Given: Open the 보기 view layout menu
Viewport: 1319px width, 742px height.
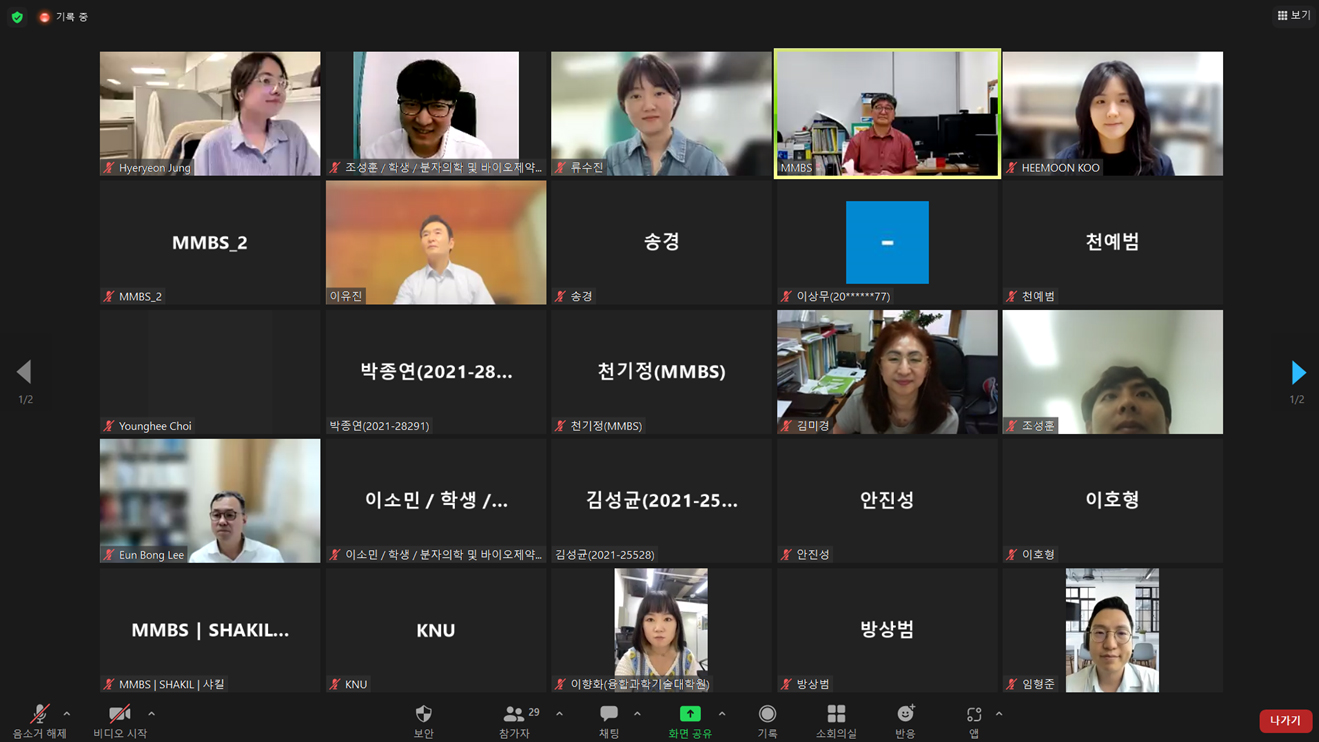Looking at the screenshot, I should tap(1293, 16).
